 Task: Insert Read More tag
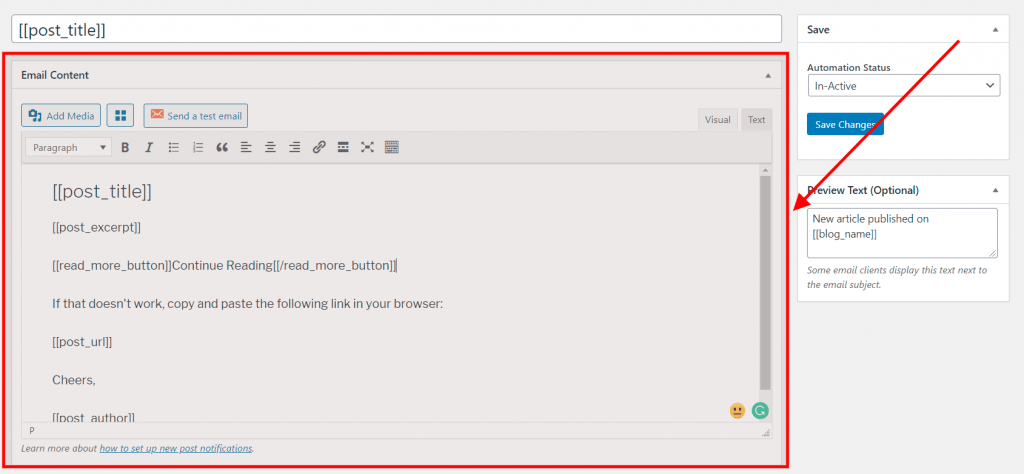(343, 148)
